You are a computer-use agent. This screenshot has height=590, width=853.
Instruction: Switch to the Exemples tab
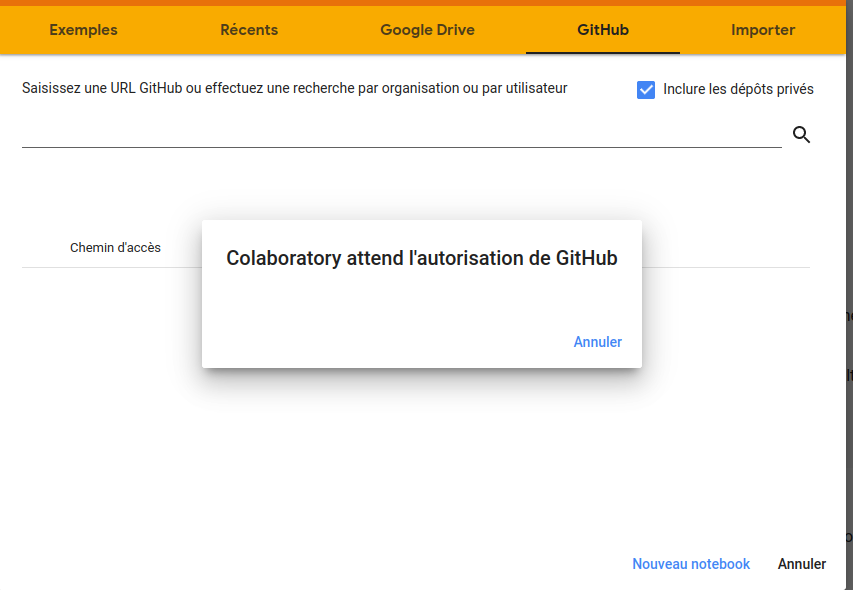click(x=83, y=30)
